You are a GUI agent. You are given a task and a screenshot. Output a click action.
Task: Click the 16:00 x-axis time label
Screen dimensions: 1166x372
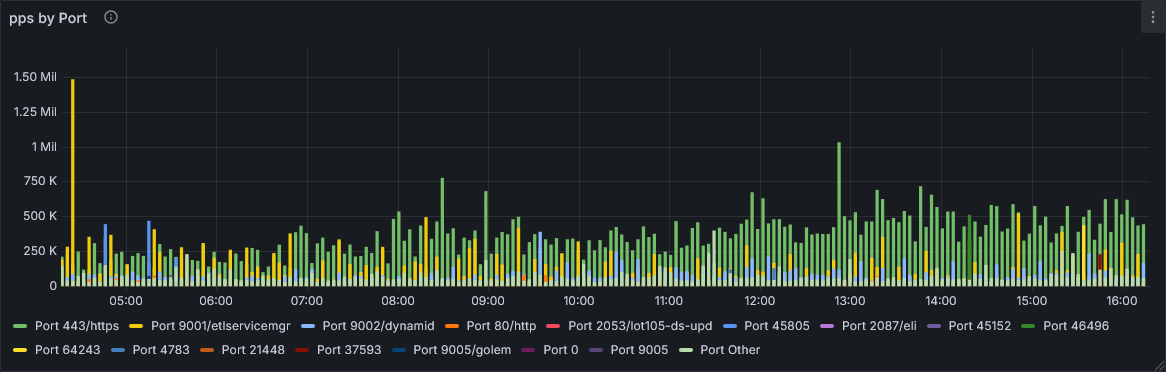[1122, 301]
